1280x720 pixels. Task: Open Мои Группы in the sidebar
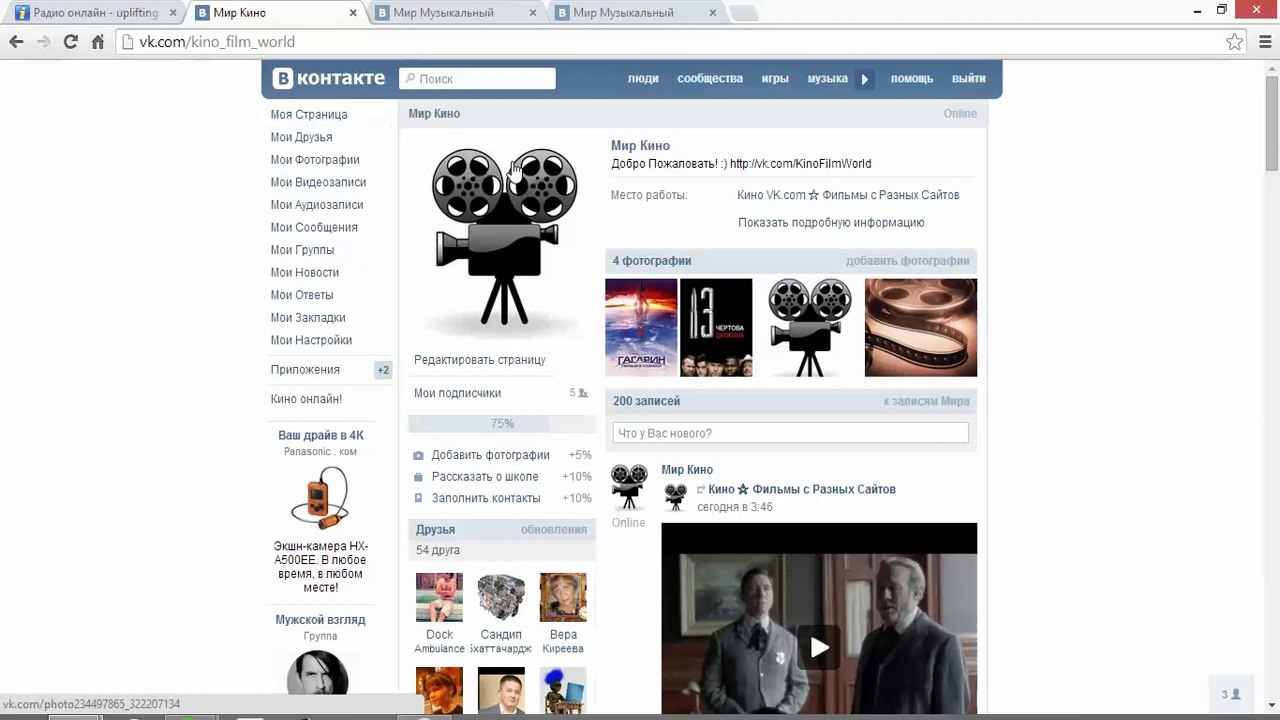(x=302, y=250)
